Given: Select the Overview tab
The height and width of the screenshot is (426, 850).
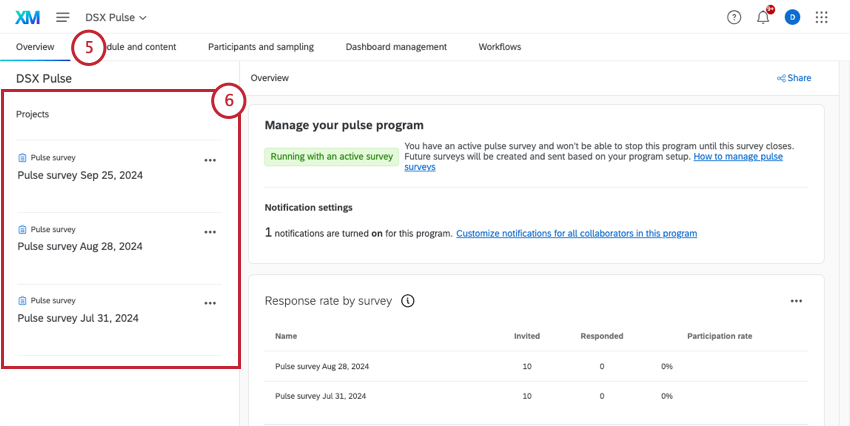Looking at the screenshot, I should pyautogui.click(x=35, y=47).
